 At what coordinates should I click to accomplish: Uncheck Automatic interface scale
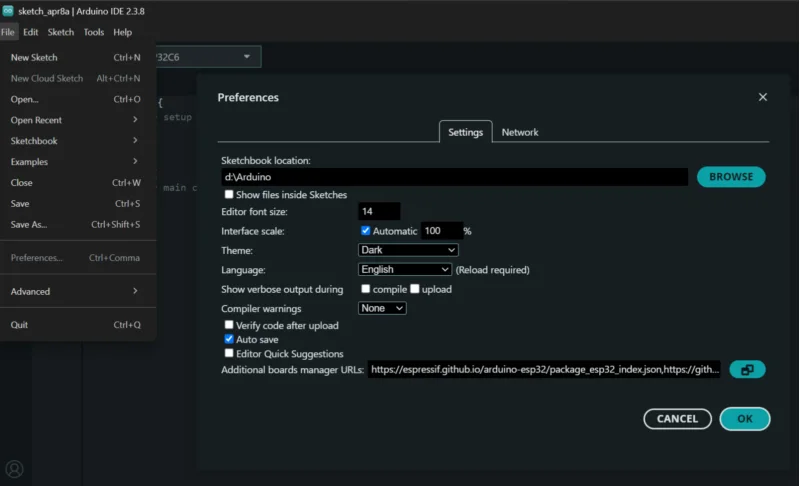pos(365,231)
